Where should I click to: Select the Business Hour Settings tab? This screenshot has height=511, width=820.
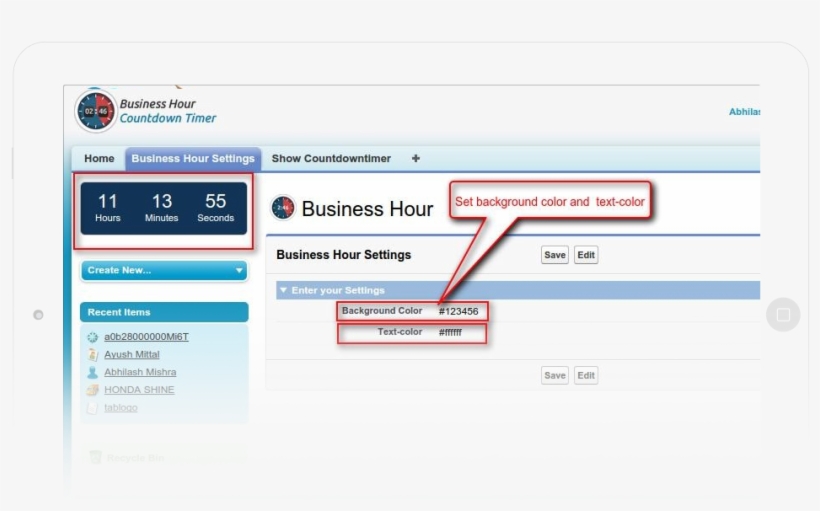(x=192, y=158)
